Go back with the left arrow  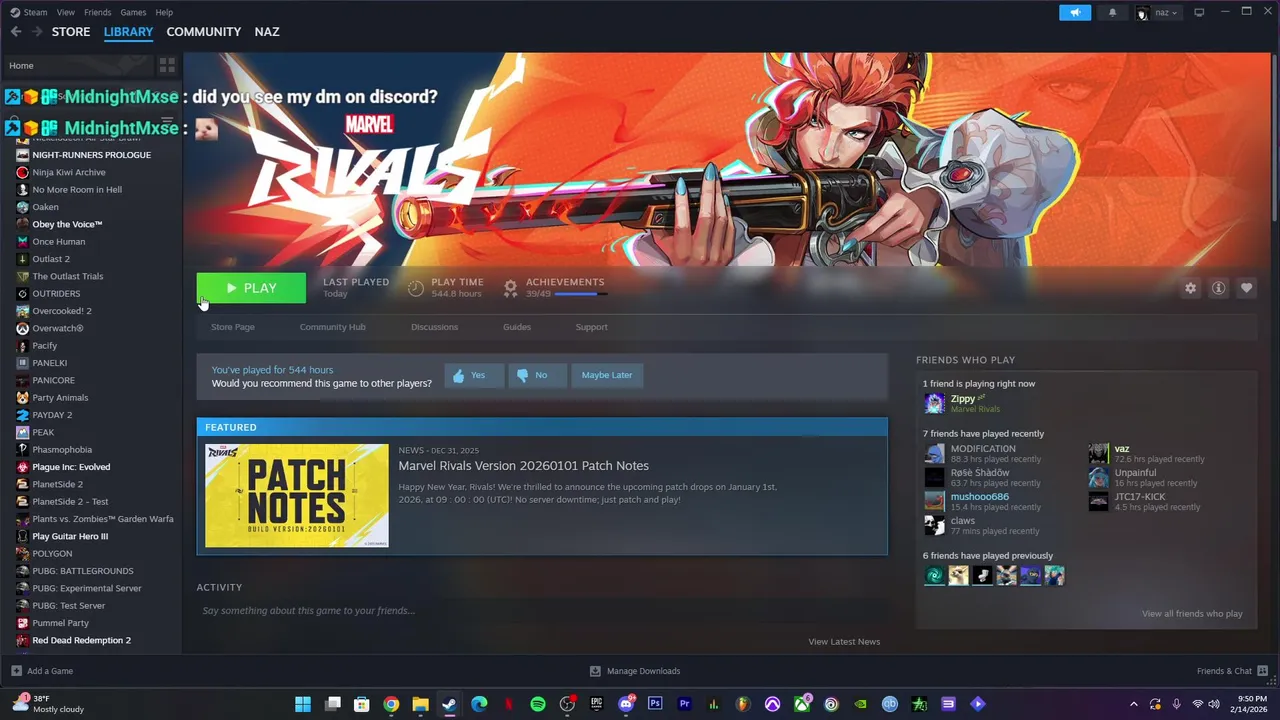tap(16, 32)
